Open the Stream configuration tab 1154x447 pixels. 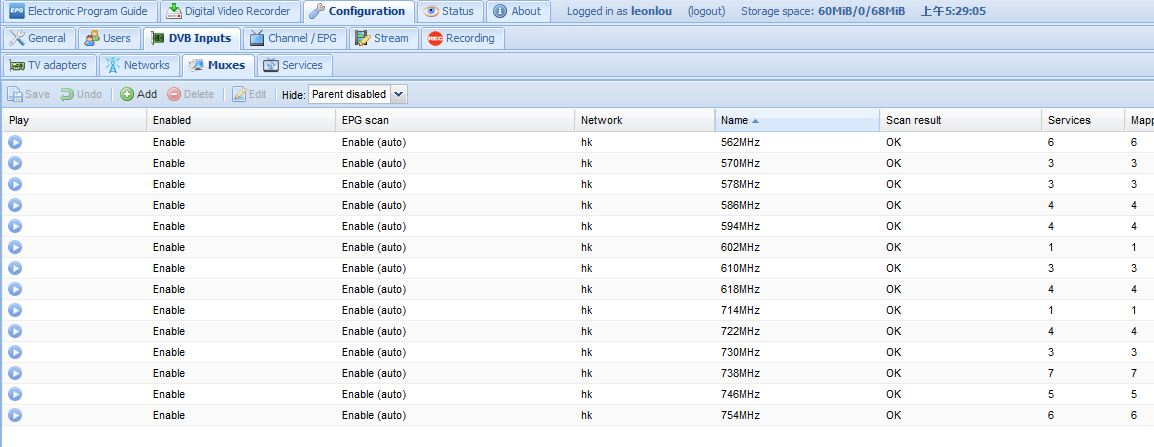[382, 38]
